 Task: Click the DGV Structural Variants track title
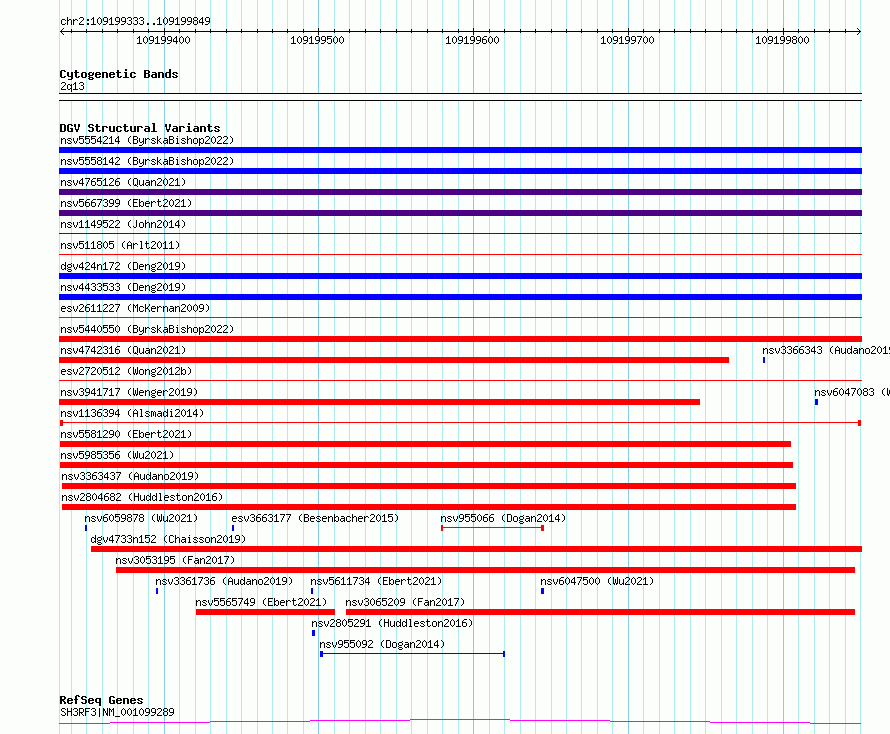coord(140,128)
